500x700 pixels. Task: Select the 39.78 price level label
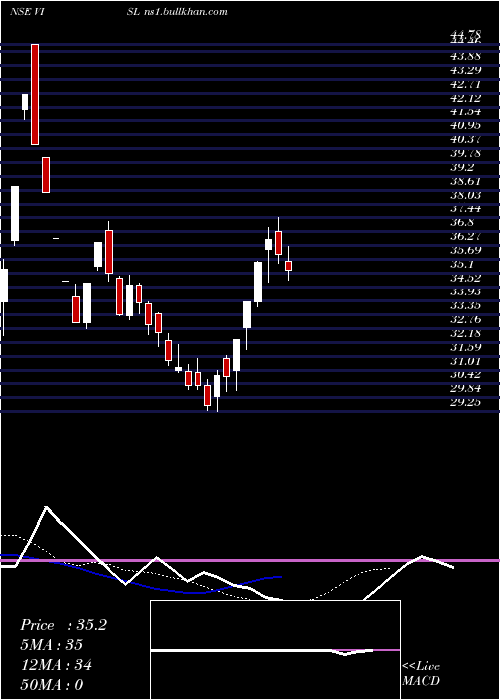tap(465, 154)
